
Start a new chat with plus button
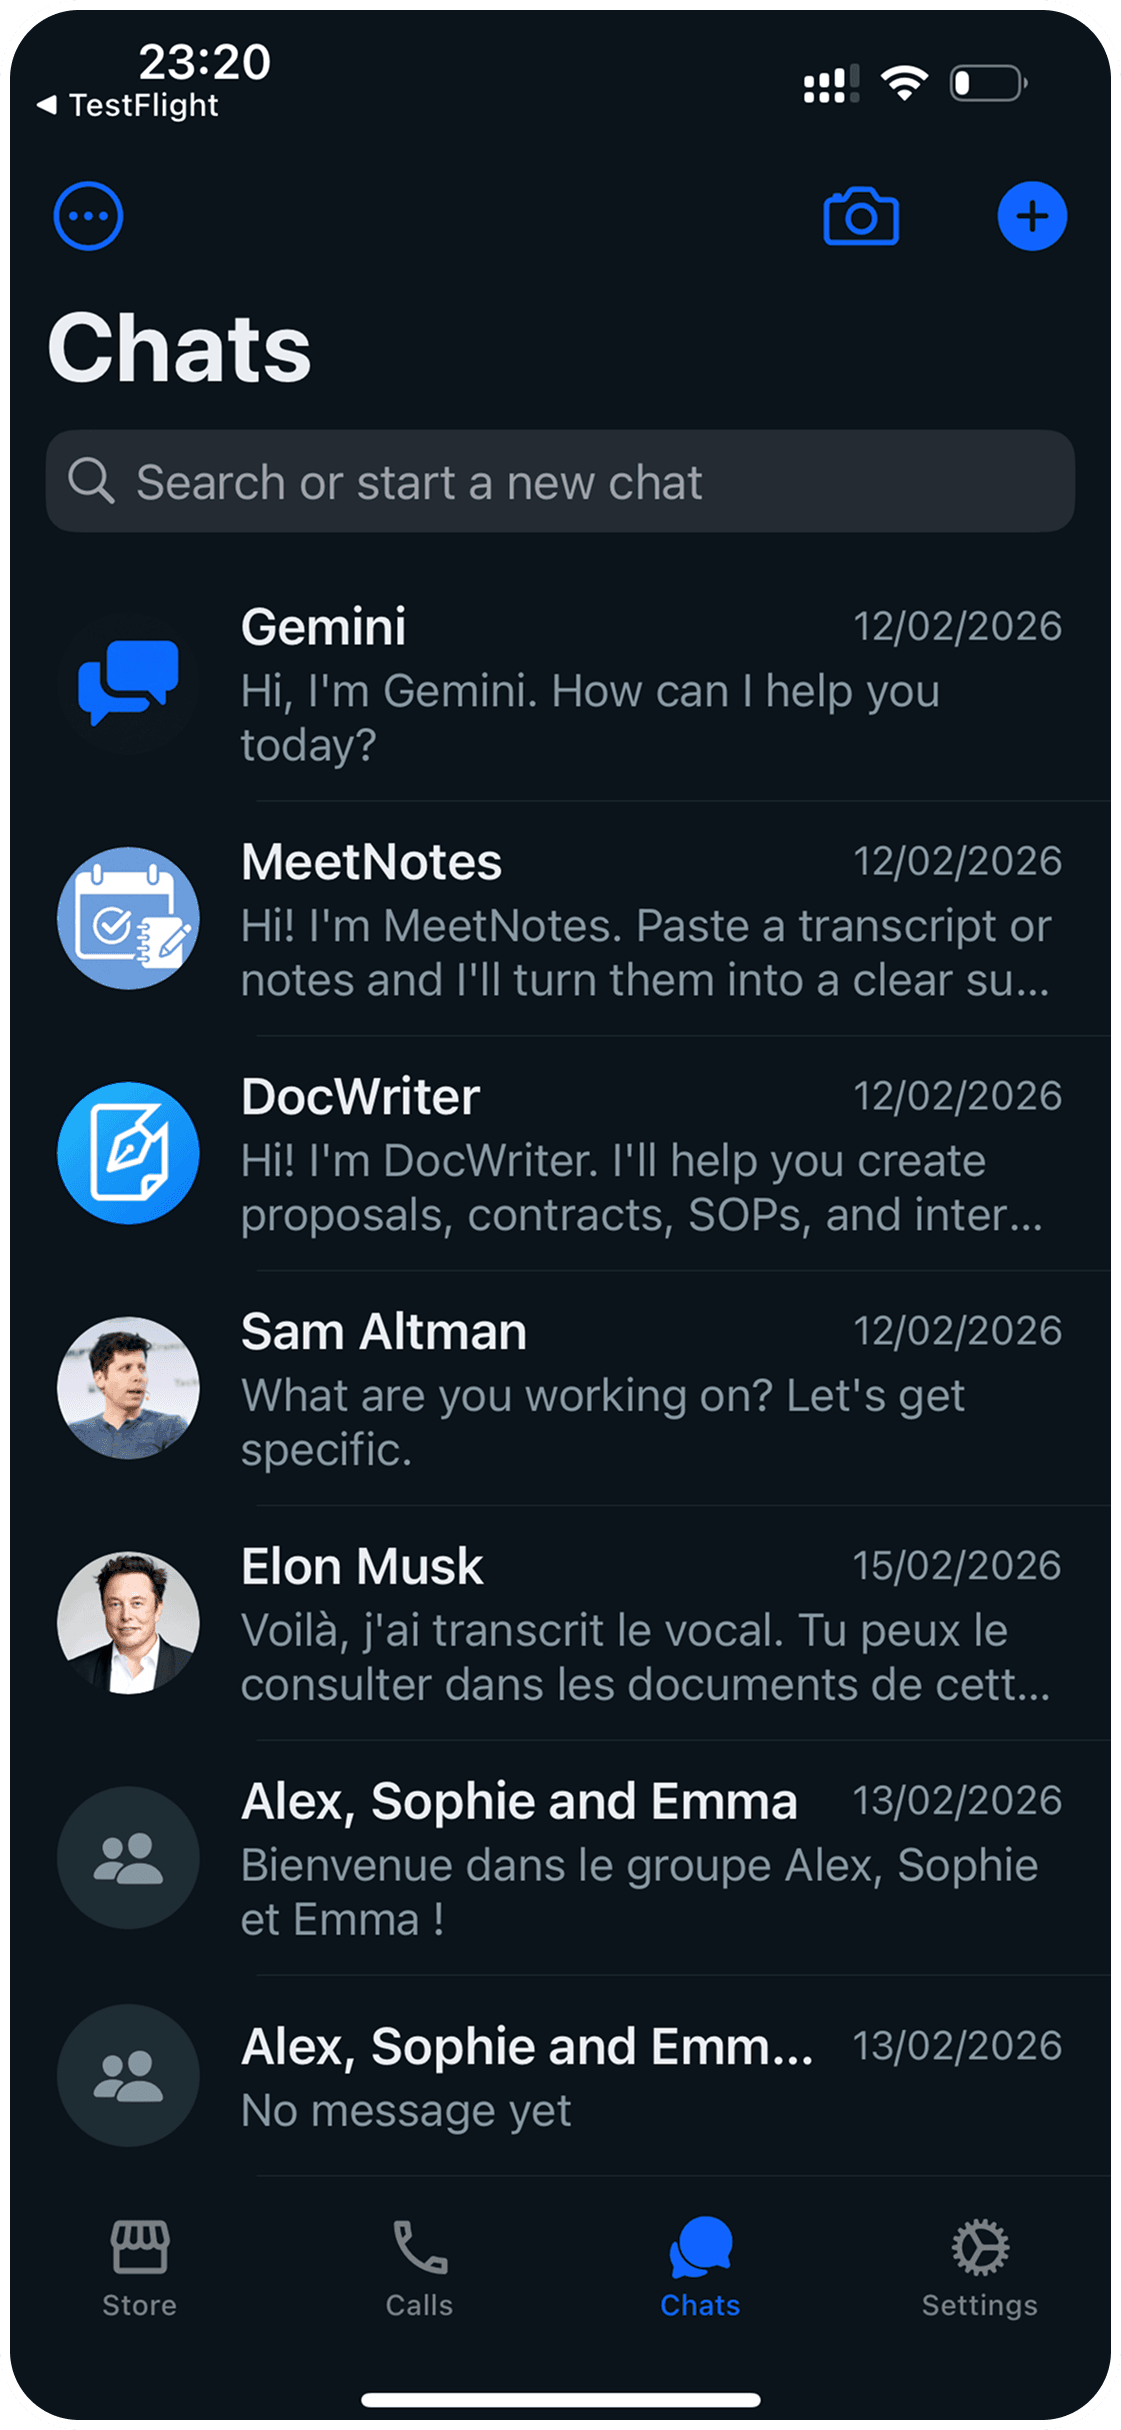(1032, 216)
